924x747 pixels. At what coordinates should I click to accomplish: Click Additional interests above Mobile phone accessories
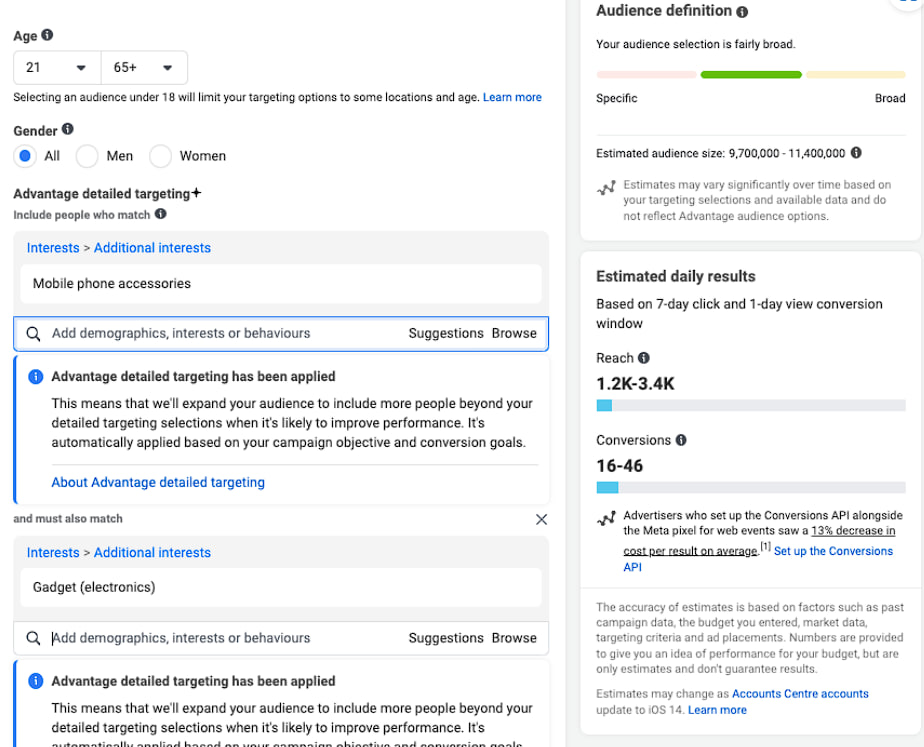pyautogui.click(x=152, y=248)
